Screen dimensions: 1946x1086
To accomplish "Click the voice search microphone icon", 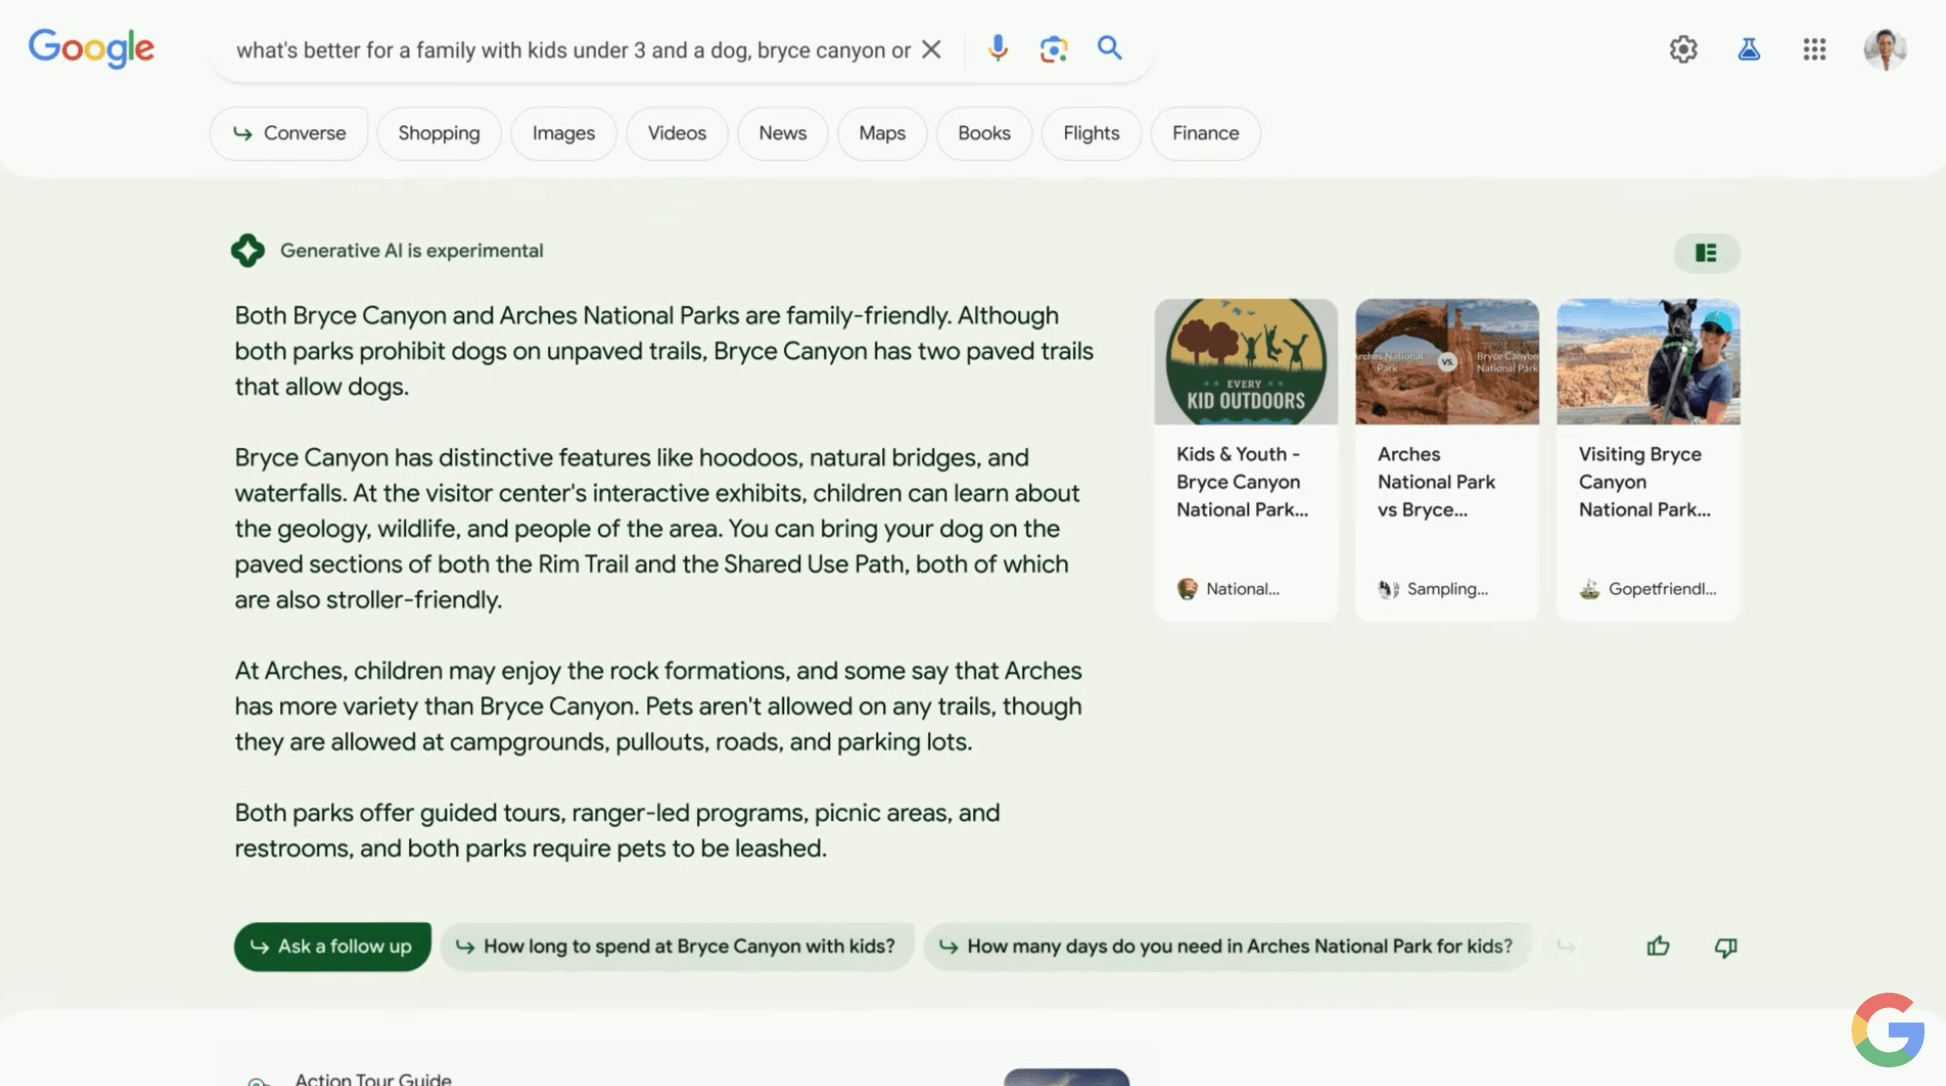I will coord(997,48).
